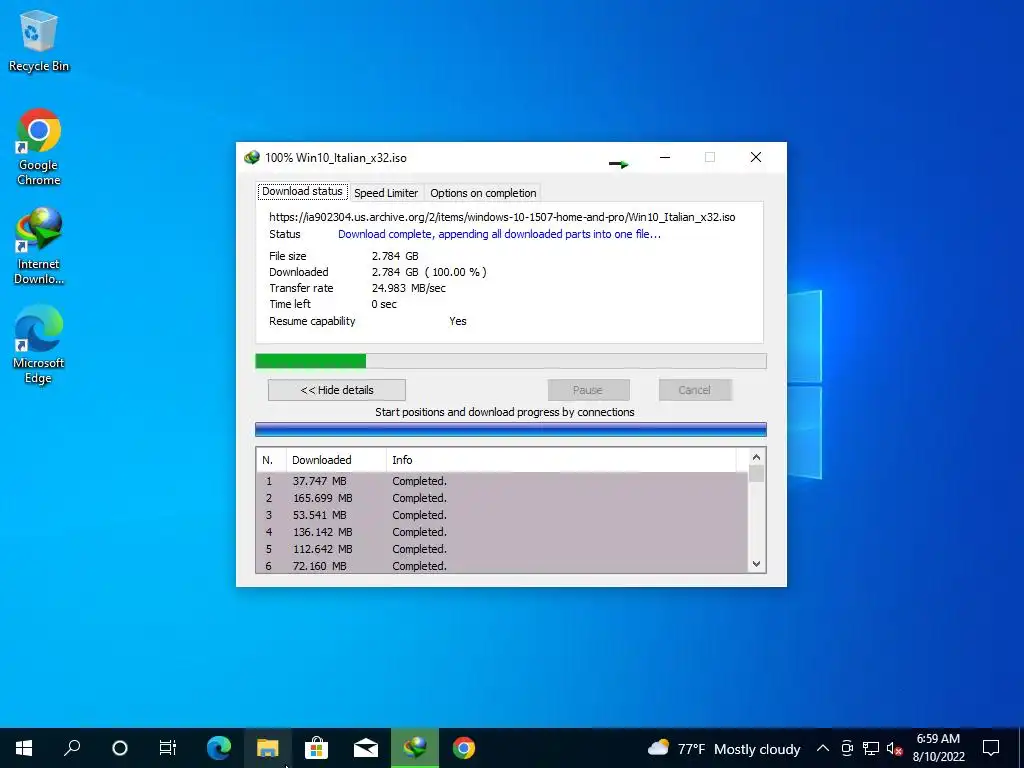1024x768 pixels.
Task: Open Mail app from taskbar
Action: click(366, 748)
